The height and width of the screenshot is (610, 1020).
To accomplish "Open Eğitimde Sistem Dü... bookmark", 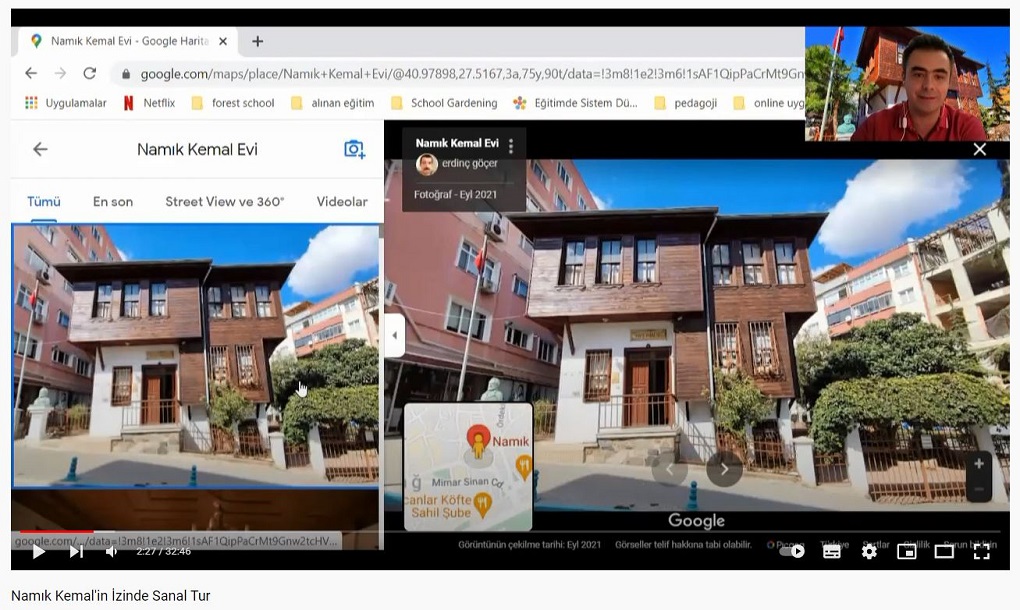I will pyautogui.click(x=575, y=103).
